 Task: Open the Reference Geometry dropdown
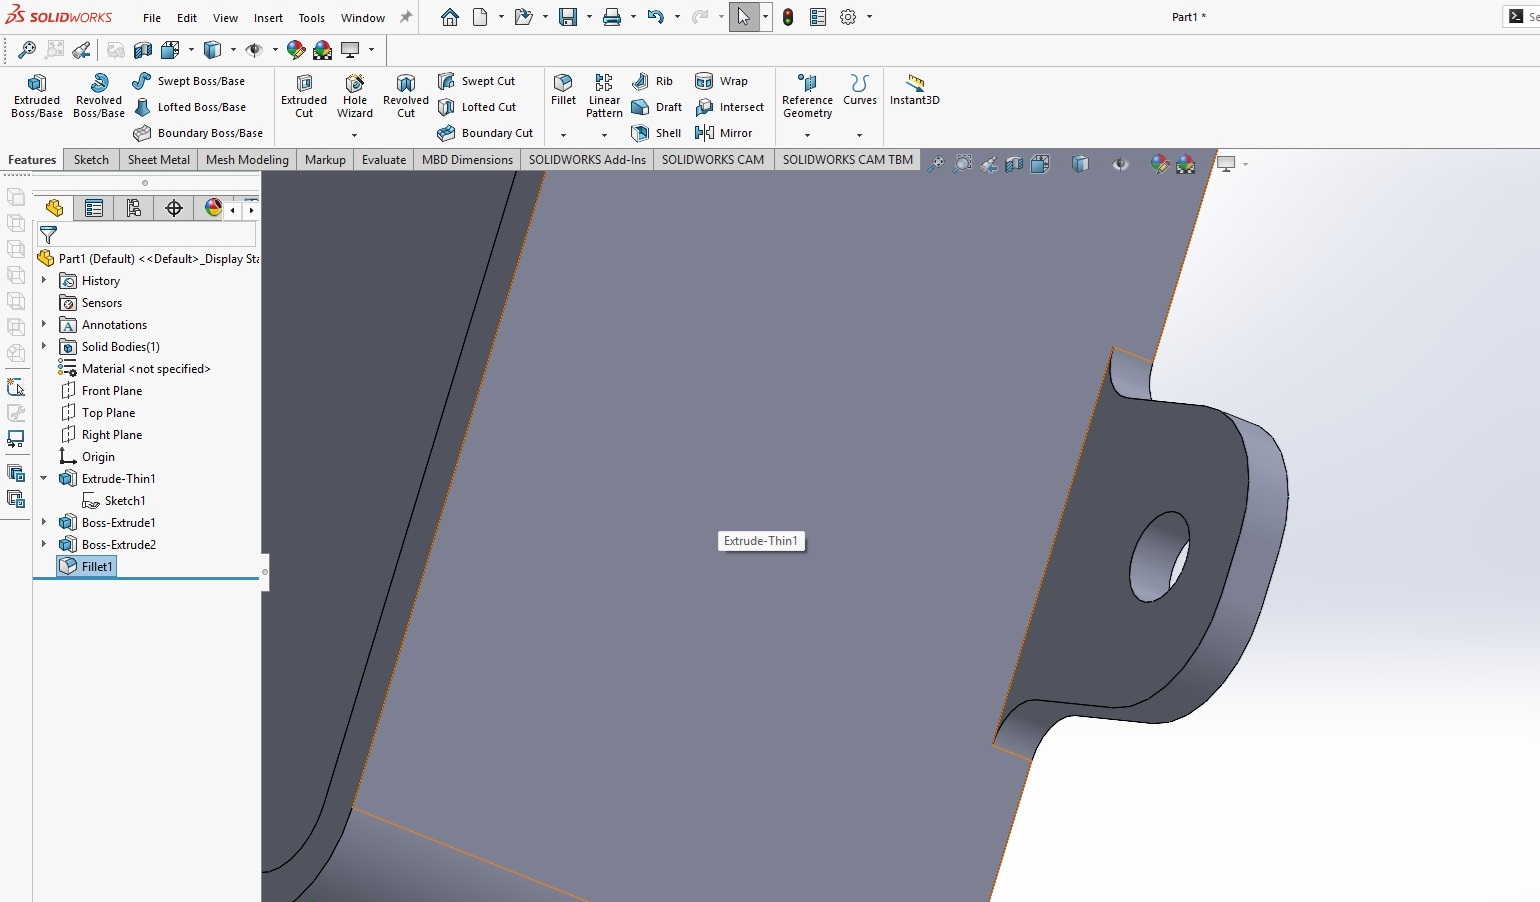coord(807,135)
